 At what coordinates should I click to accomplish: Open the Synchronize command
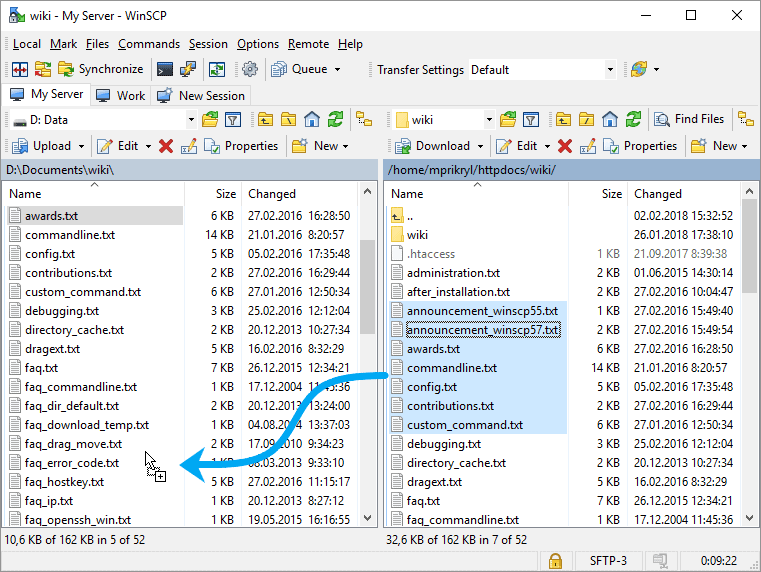click(x=100, y=69)
